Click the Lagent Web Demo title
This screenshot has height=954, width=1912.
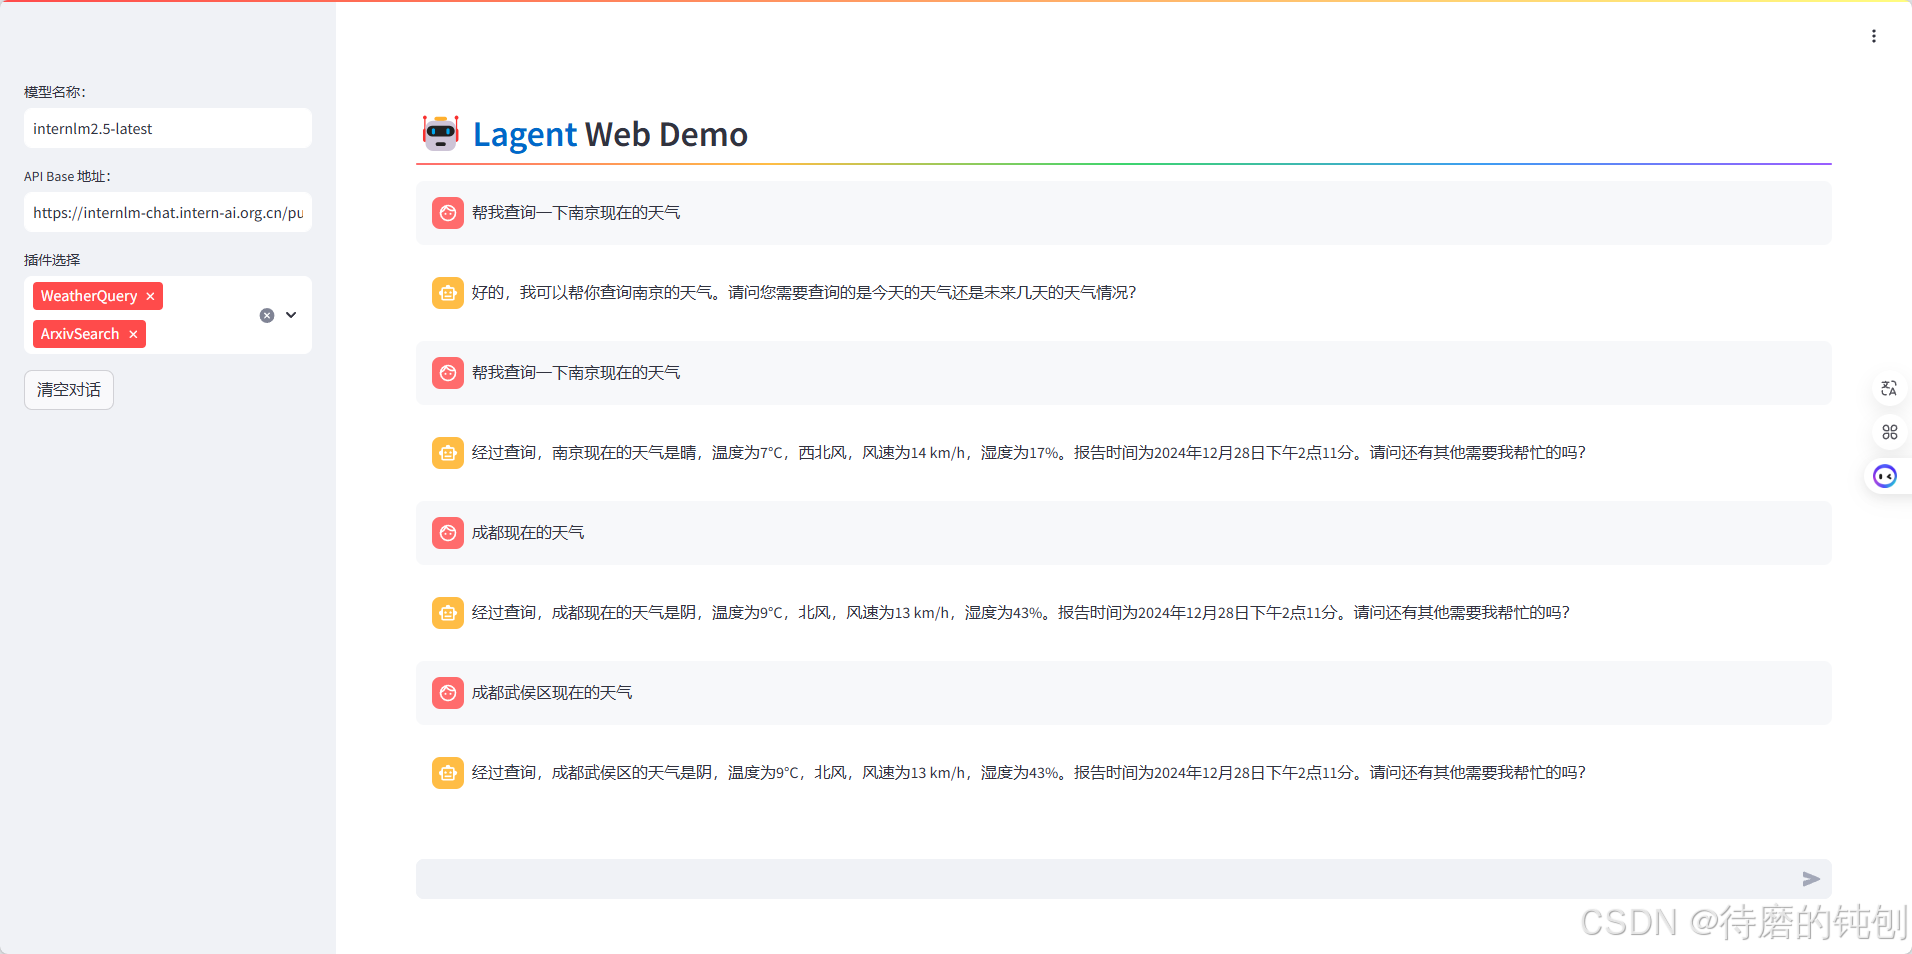(x=610, y=134)
